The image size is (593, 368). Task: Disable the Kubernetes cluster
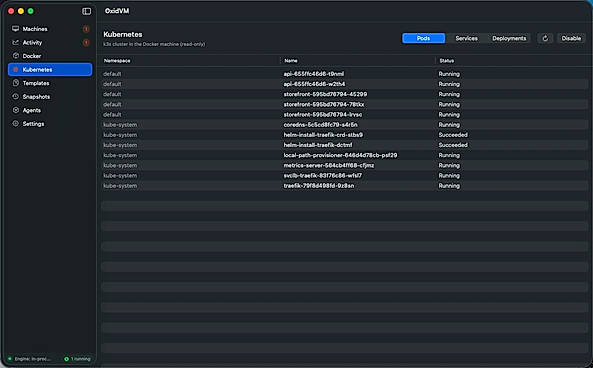(x=571, y=38)
